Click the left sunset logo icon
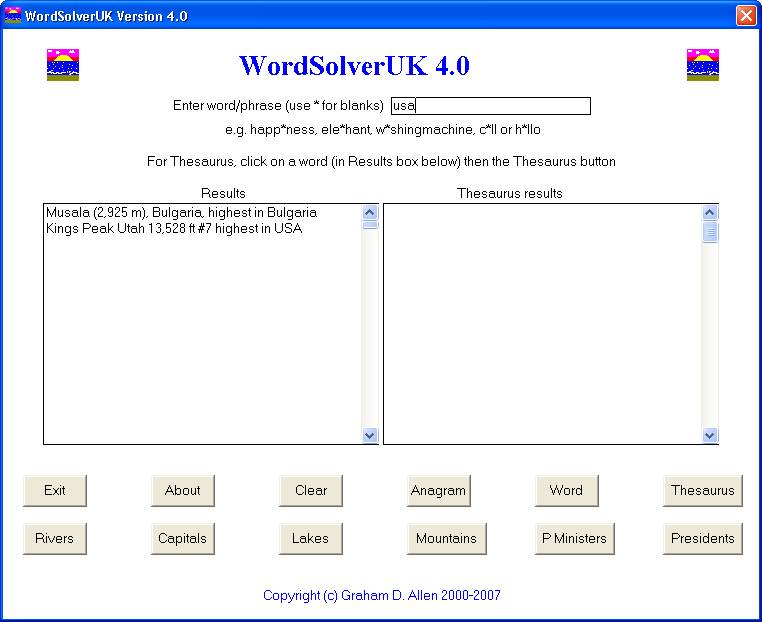 click(63, 65)
